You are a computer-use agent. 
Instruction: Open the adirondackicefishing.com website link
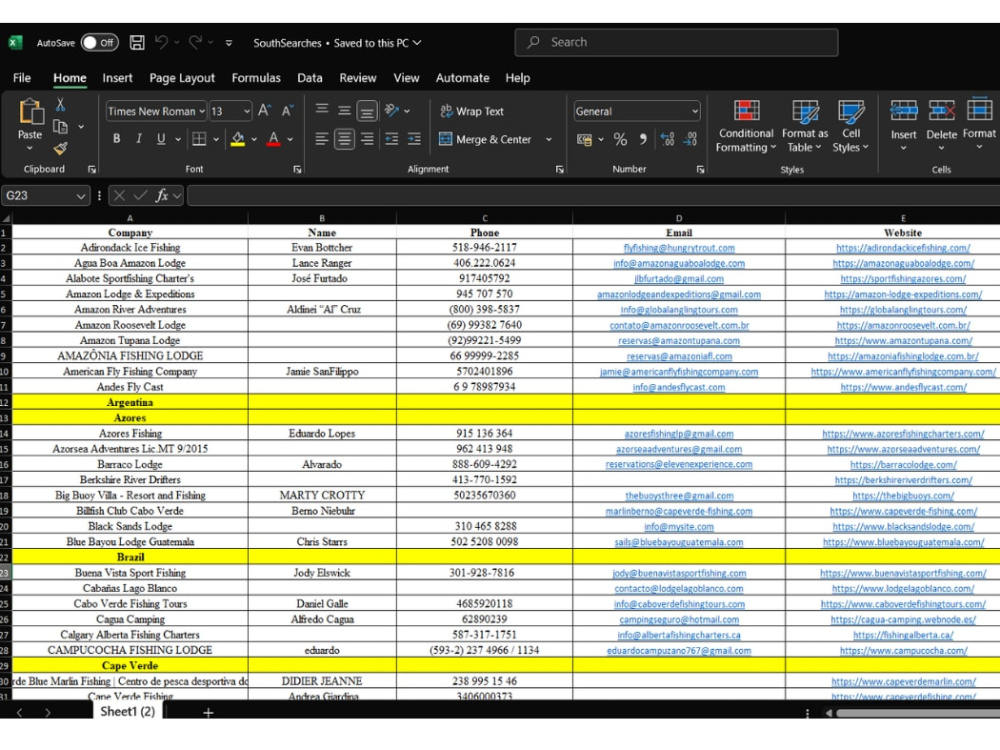click(x=902, y=247)
